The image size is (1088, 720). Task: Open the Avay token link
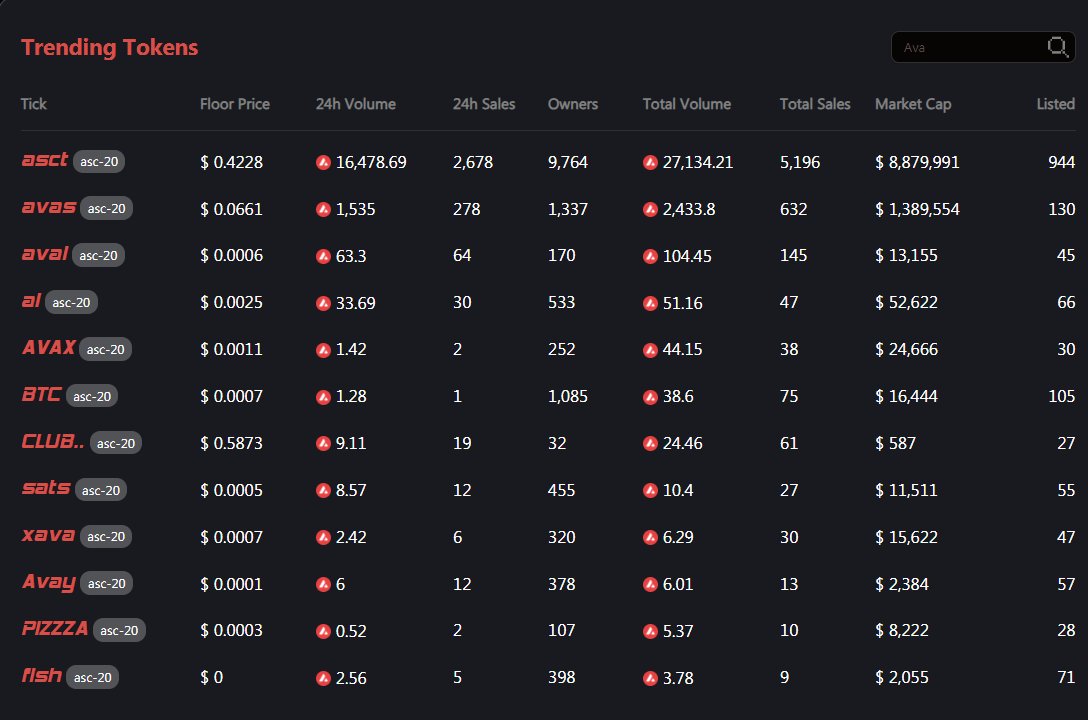(x=49, y=582)
